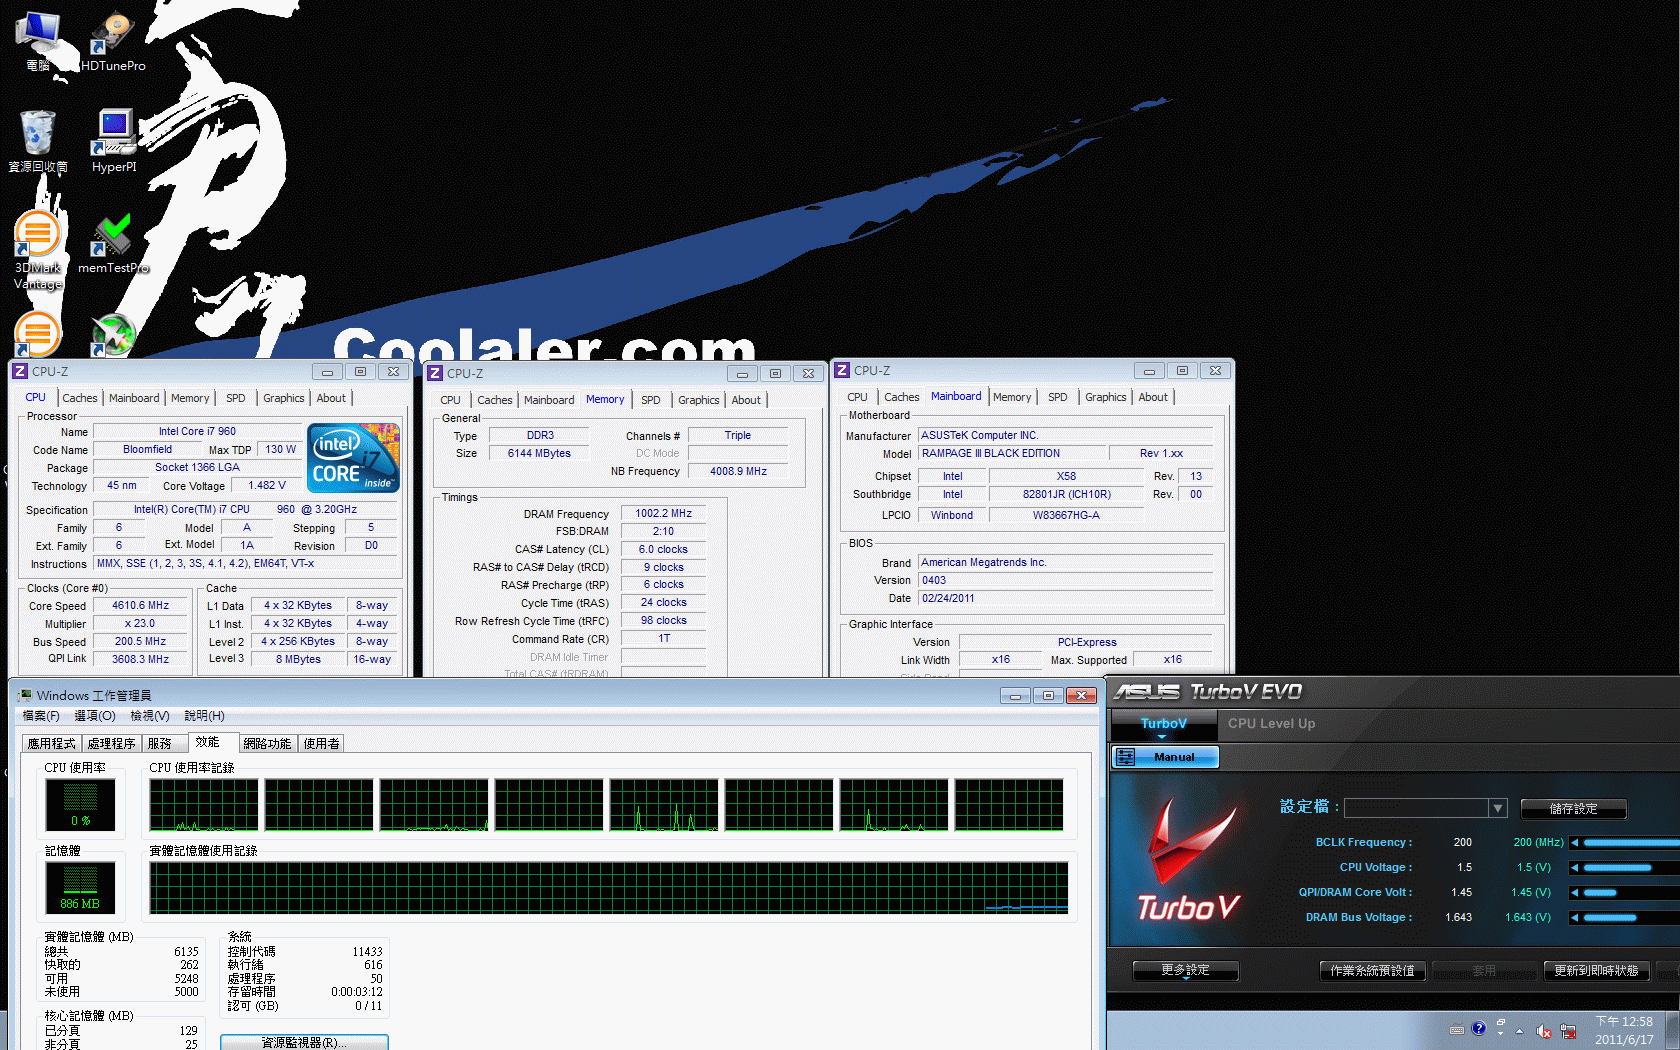Click the NB Frequency value 4008.9 MHz

[x=738, y=472]
